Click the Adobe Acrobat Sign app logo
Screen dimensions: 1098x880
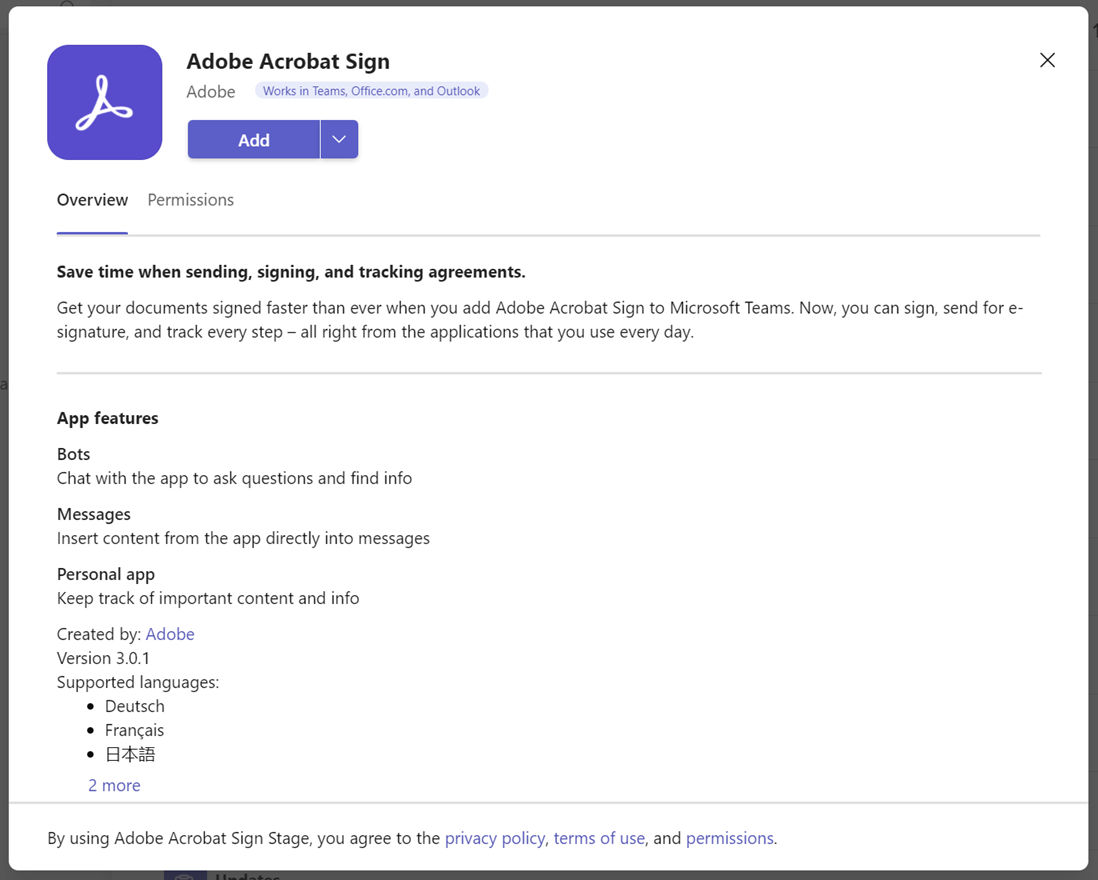[x=105, y=102]
